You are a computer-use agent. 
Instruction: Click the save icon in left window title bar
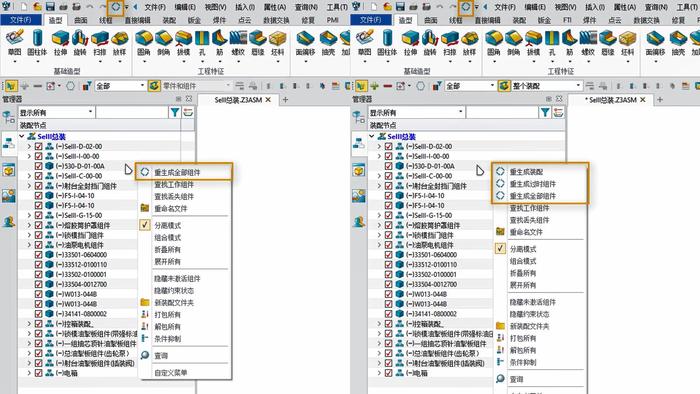(x=50, y=7)
